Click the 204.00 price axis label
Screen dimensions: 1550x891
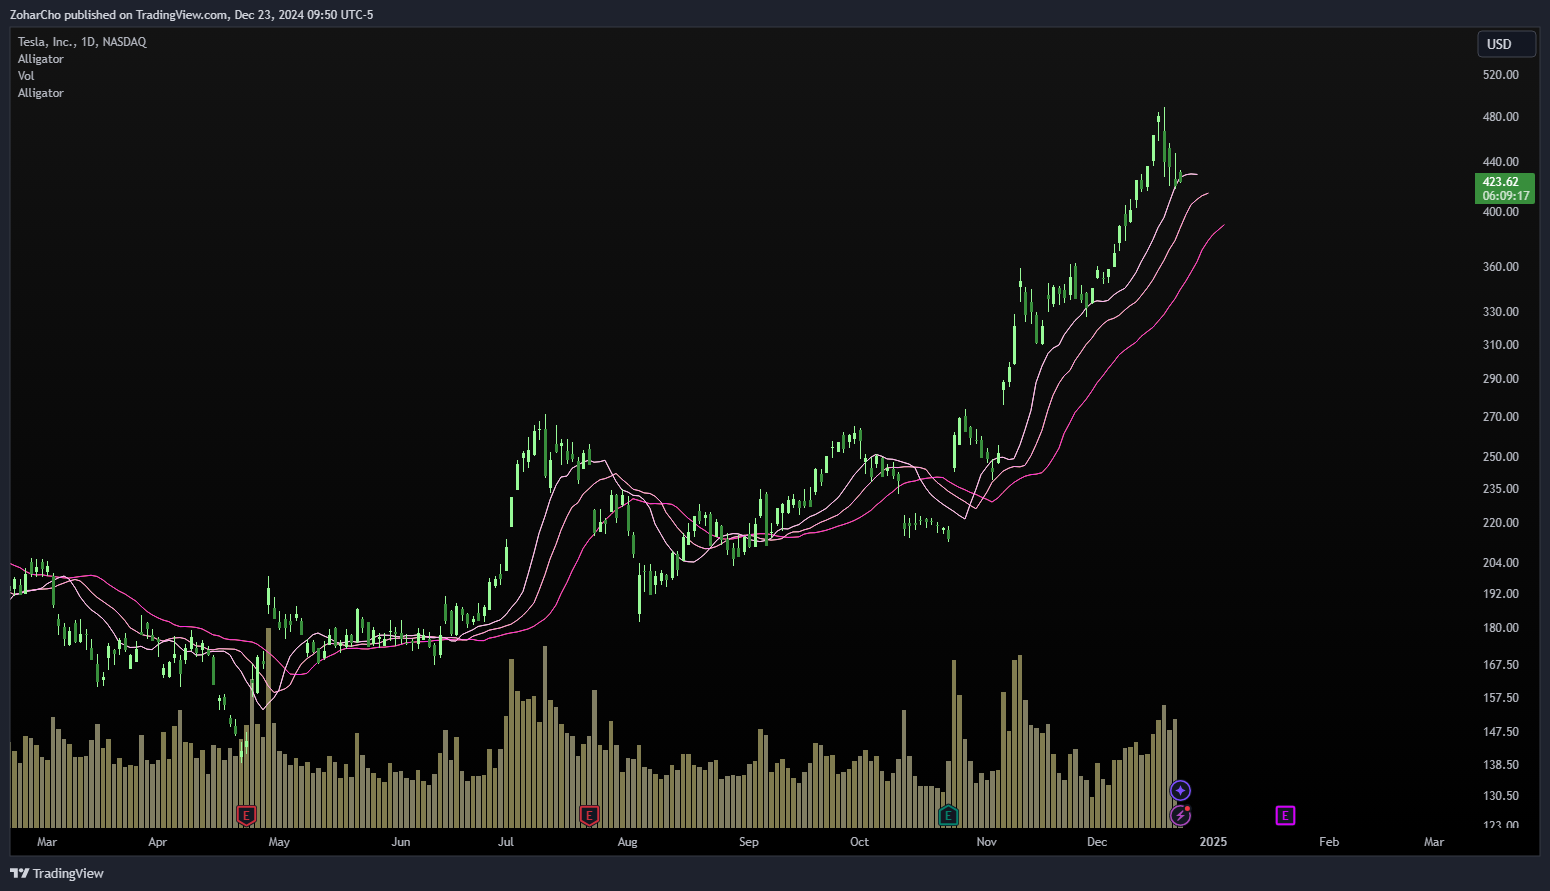click(x=1500, y=563)
